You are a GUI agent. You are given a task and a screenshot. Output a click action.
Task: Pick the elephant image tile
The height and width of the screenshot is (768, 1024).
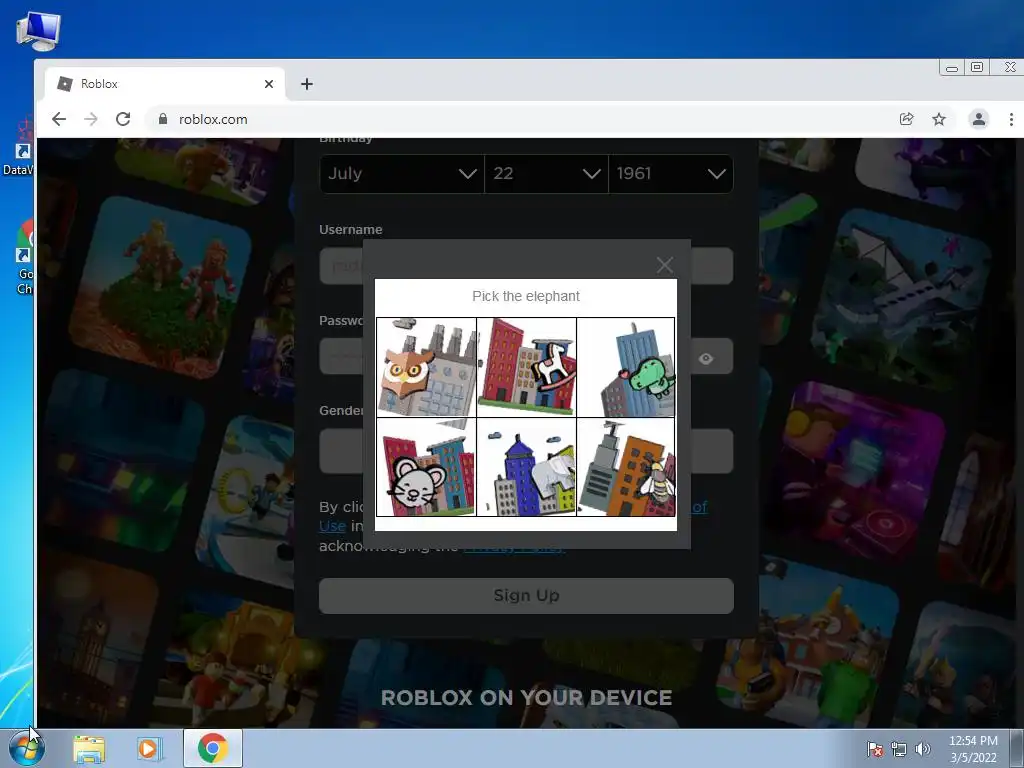[526, 467]
